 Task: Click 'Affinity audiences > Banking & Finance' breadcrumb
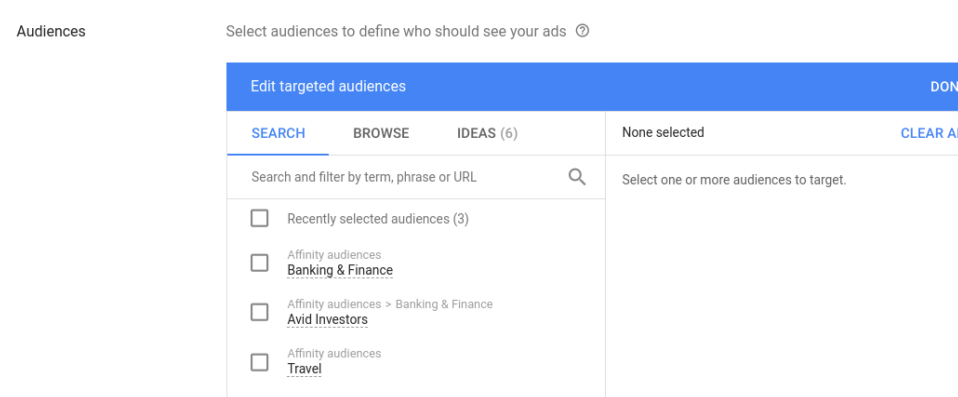[390, 304]
